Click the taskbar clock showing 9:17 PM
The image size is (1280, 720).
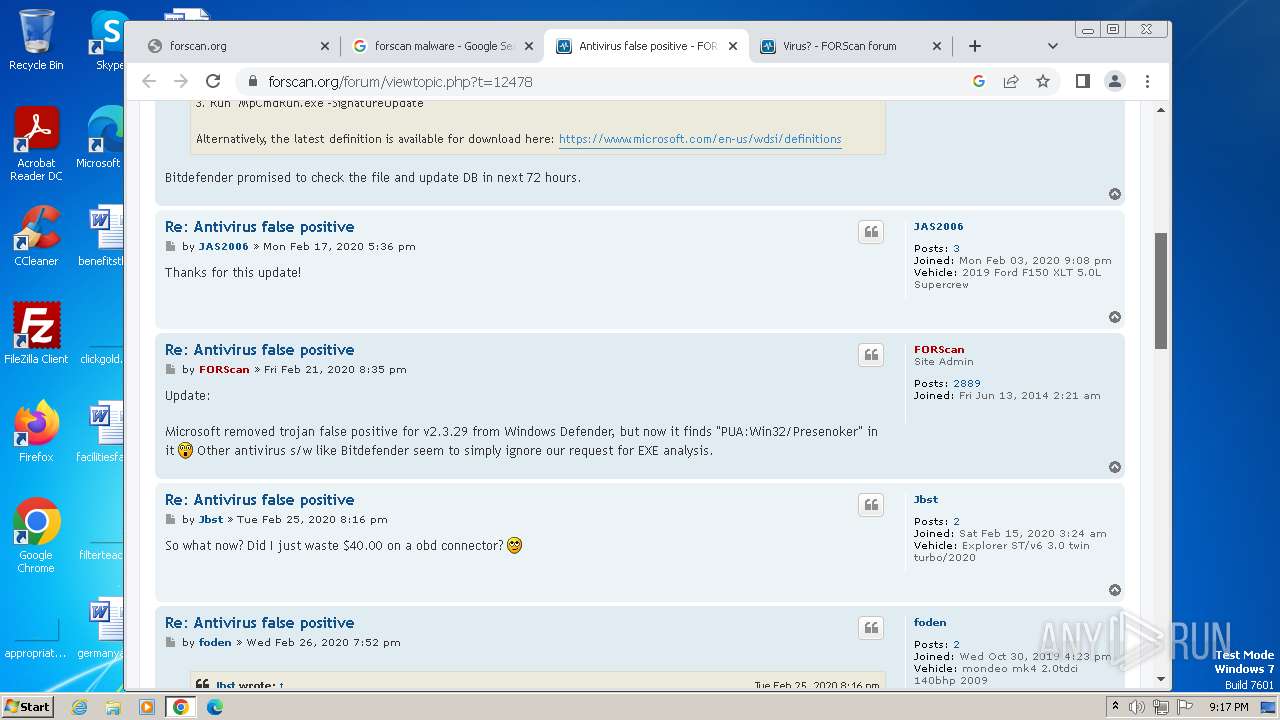point(1228,707)
